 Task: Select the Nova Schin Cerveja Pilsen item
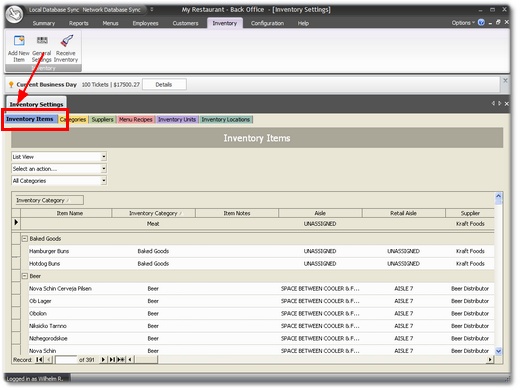[x=60, y=288]
